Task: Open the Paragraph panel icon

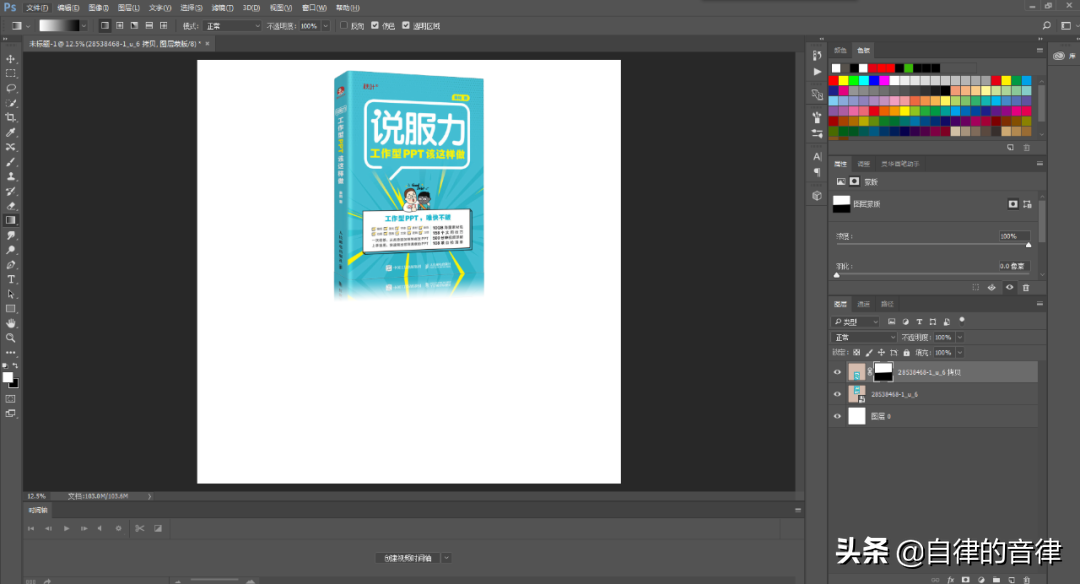Action: [x=817, y=172]
